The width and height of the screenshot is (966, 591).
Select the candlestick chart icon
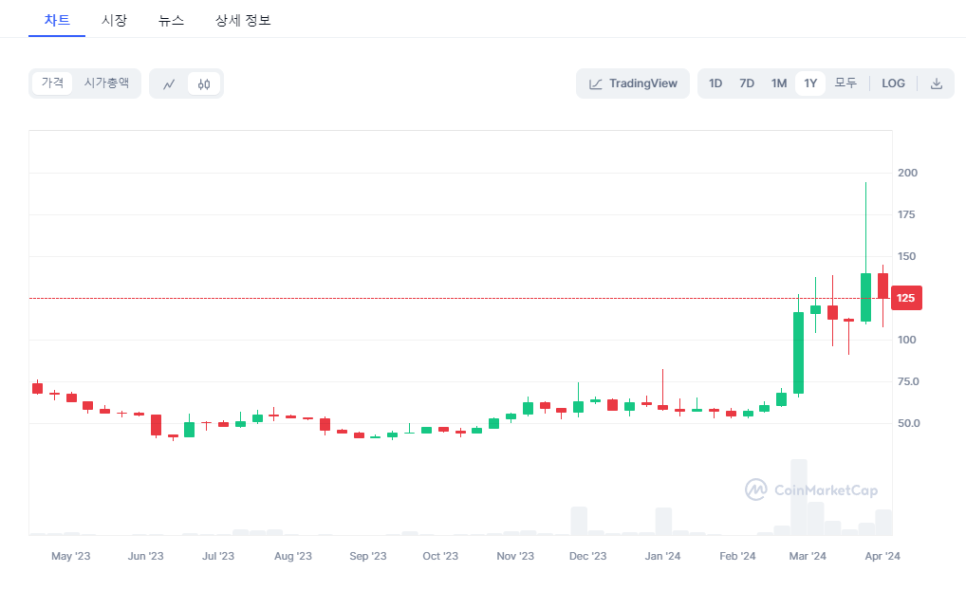[204, 84]
